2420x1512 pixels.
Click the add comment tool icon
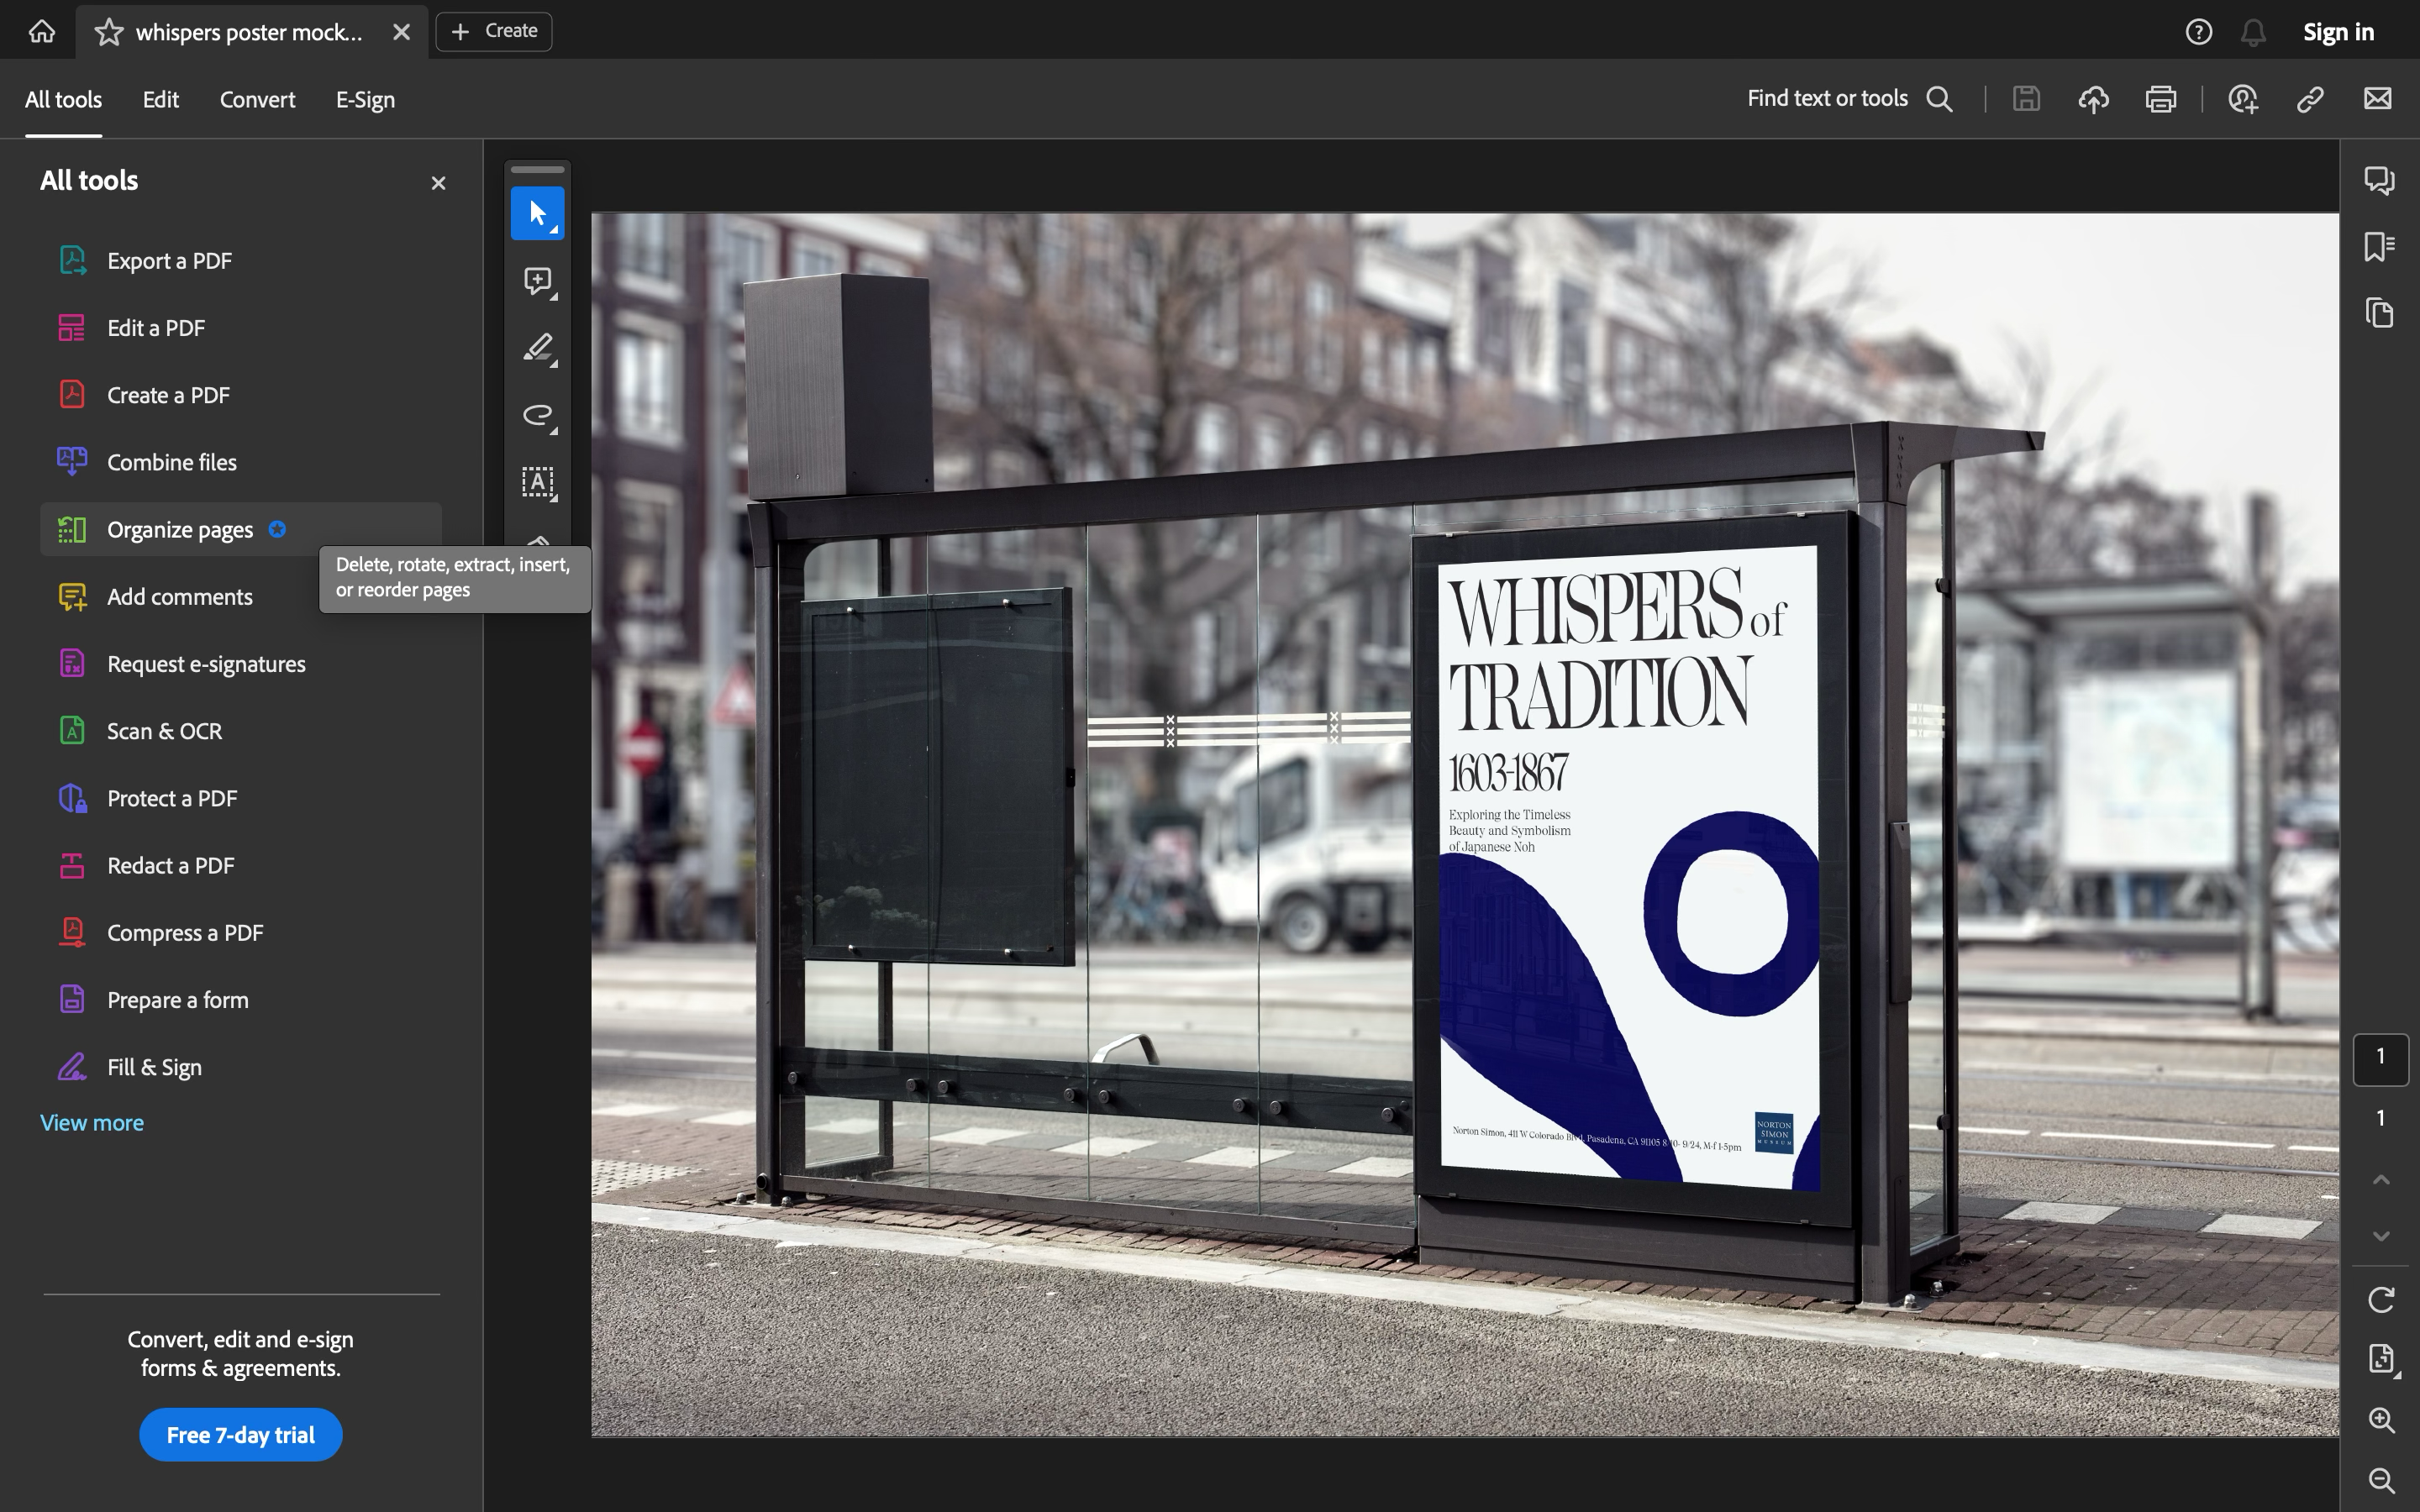537,281
